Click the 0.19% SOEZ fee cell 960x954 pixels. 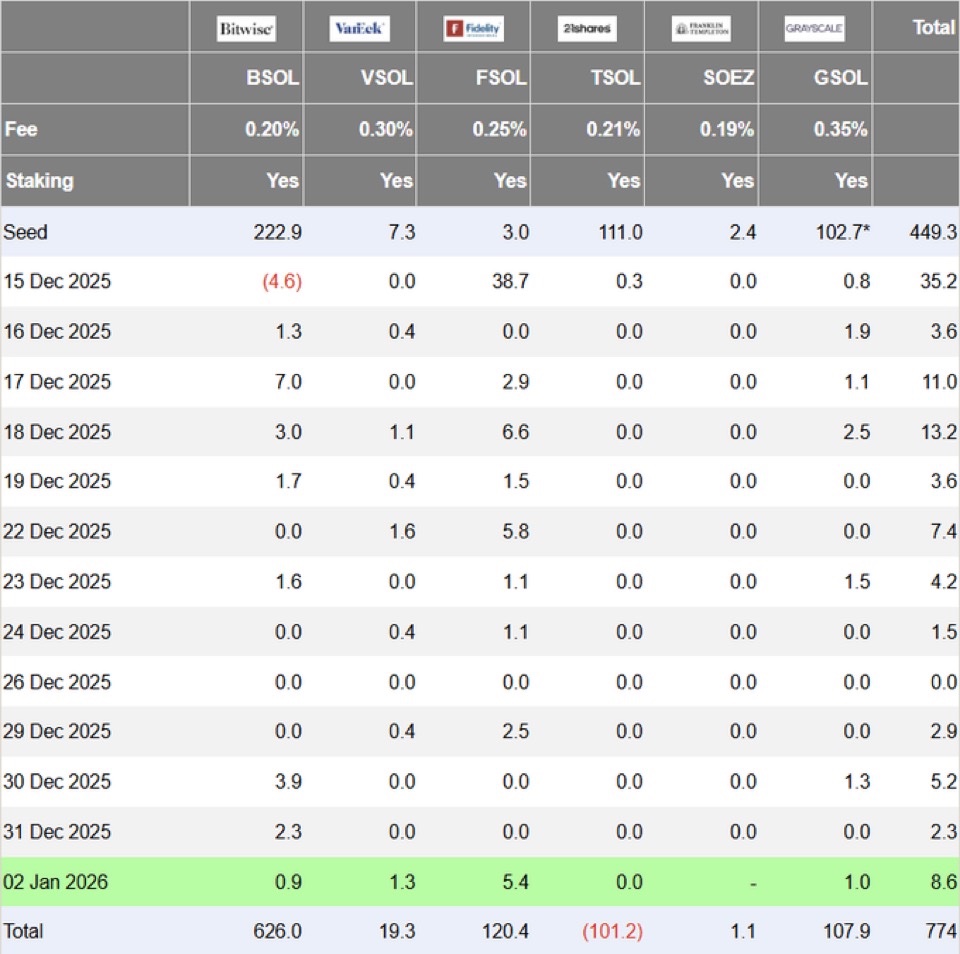(x=727, y=129)
